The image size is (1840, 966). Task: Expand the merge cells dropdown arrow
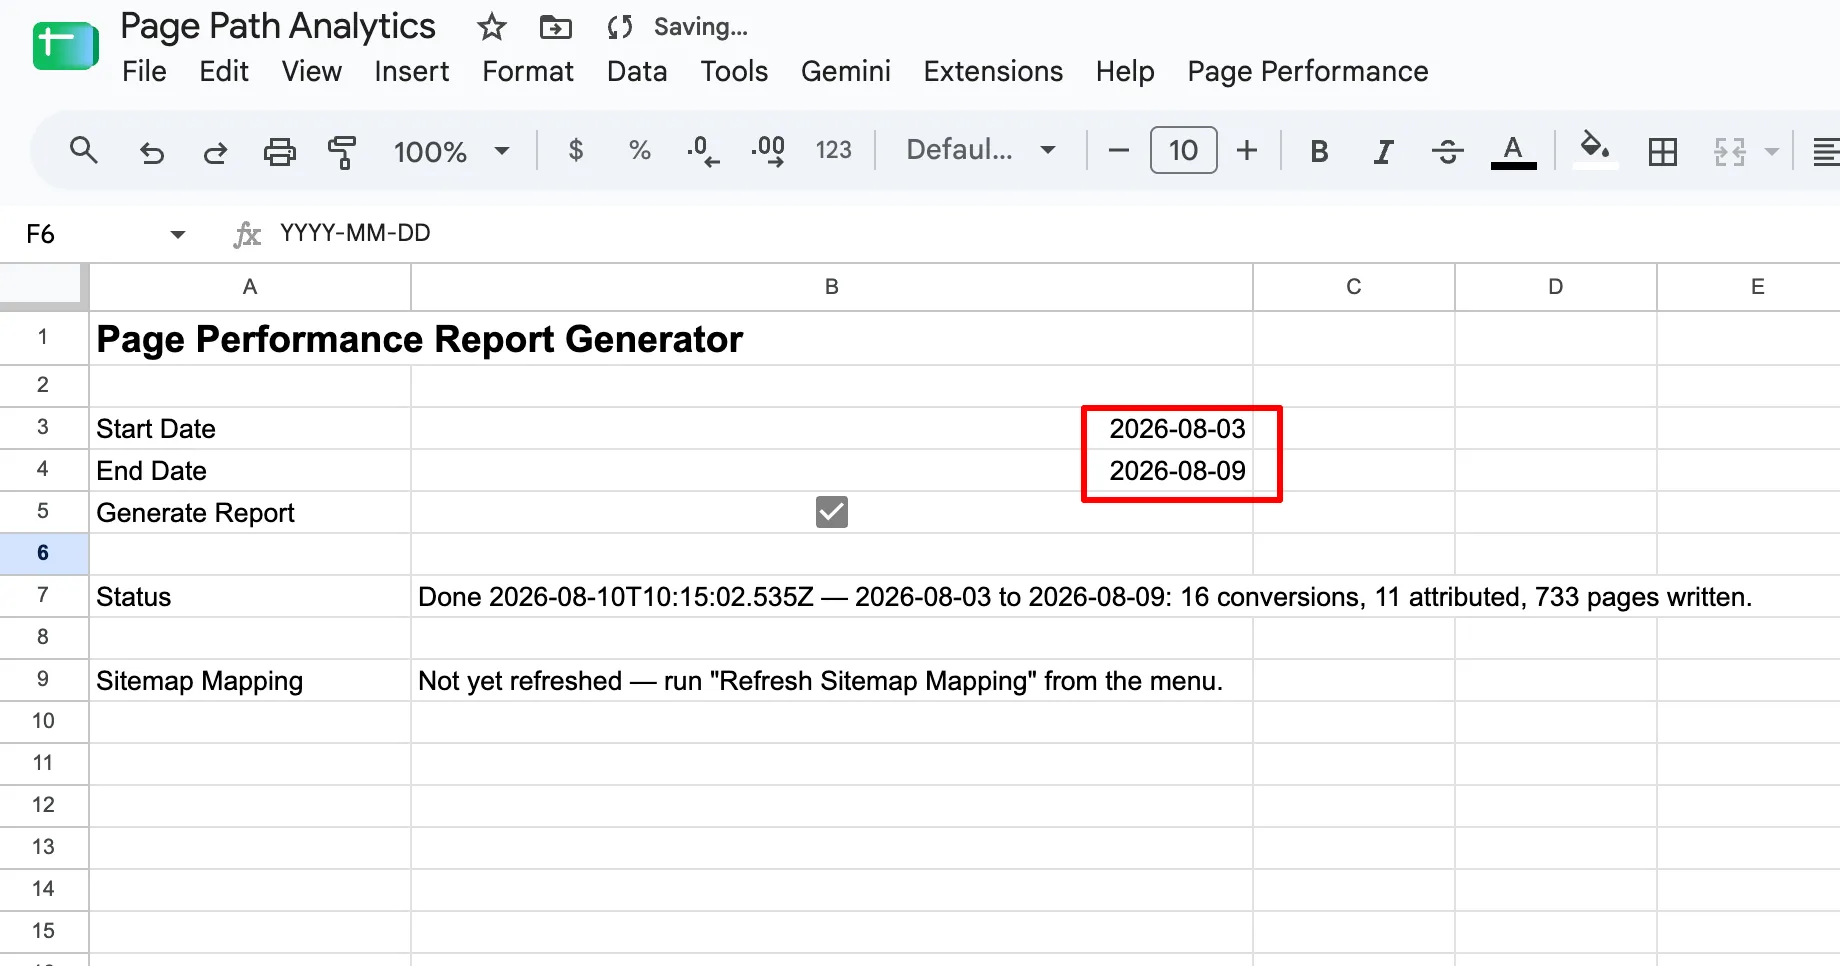(1772, 152)
